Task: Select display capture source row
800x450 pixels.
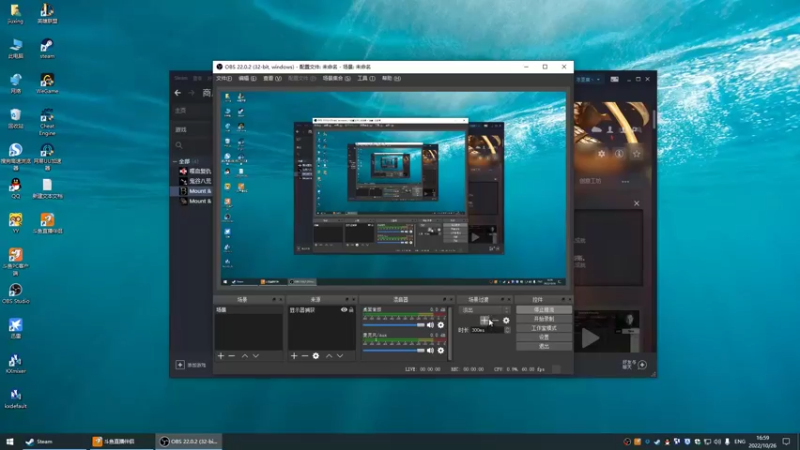Action: (321, 310)
